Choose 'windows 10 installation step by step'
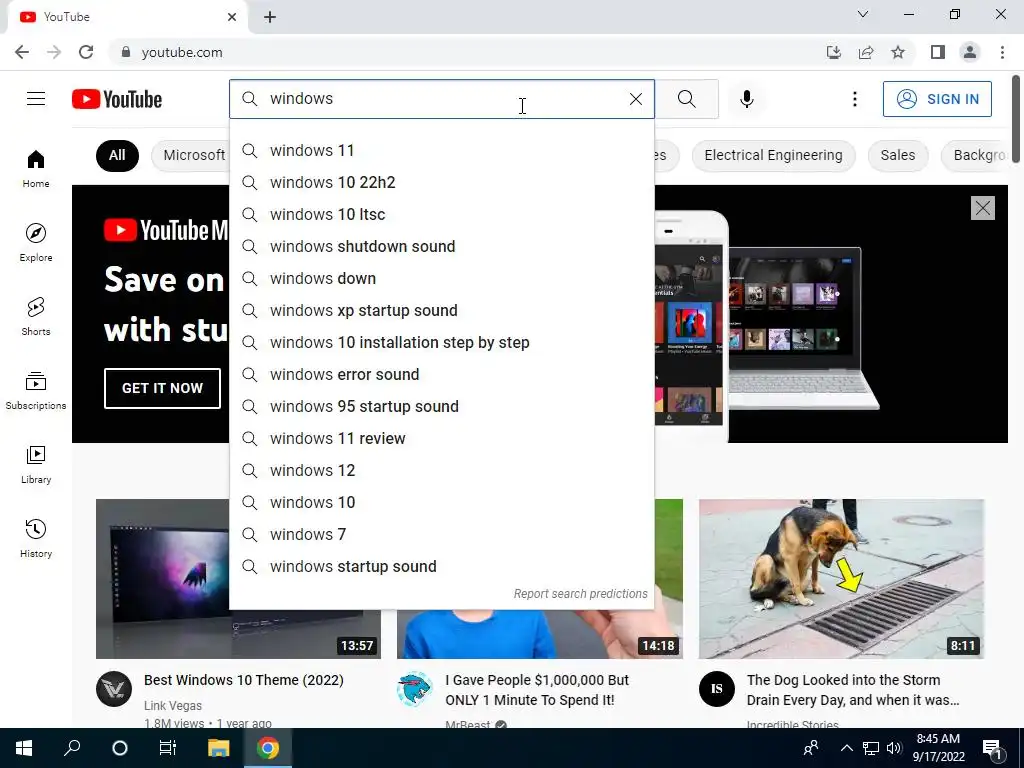 tap(441, 342)
